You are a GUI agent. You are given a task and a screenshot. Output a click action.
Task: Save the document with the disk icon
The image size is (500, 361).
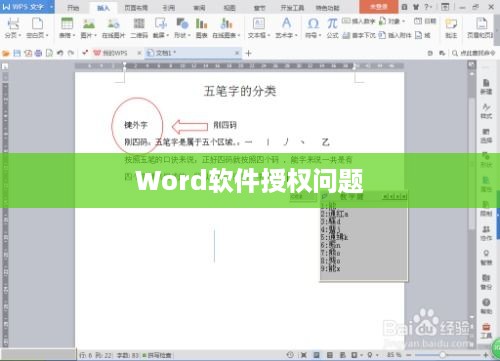point(17,53)
